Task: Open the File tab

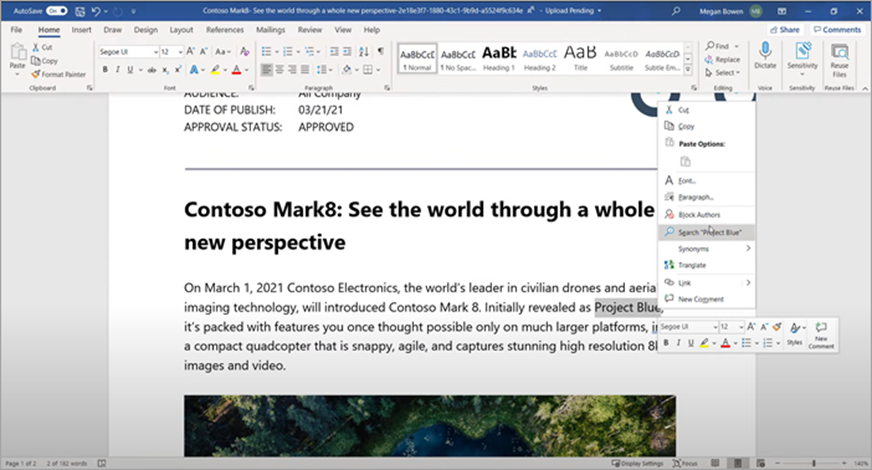Action: pos(17,29)
